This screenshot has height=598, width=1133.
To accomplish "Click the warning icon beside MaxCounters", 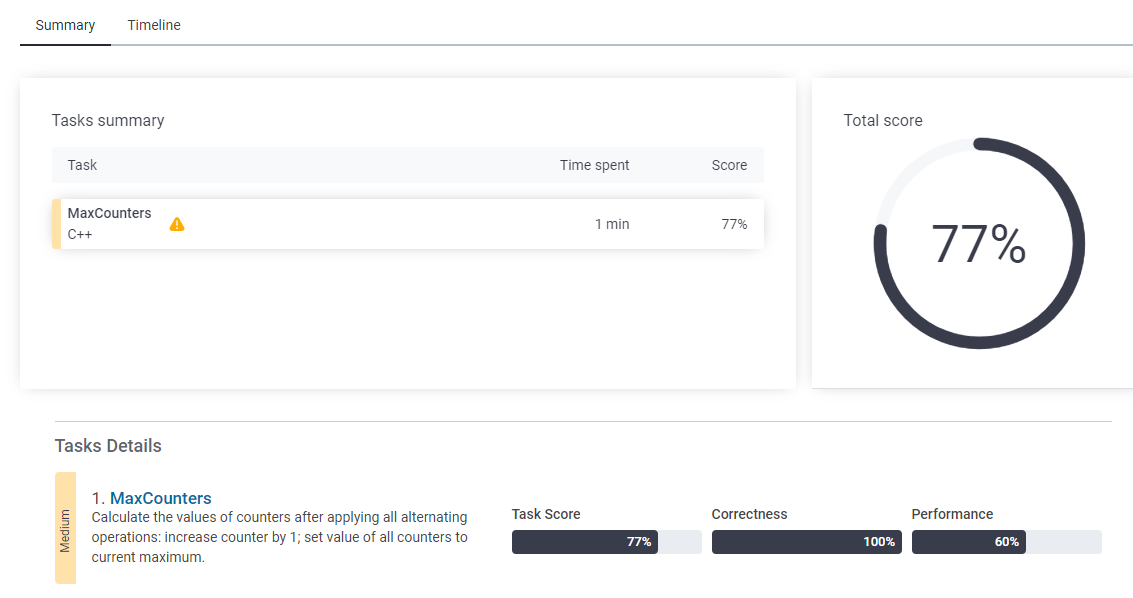I will point(177,225).
